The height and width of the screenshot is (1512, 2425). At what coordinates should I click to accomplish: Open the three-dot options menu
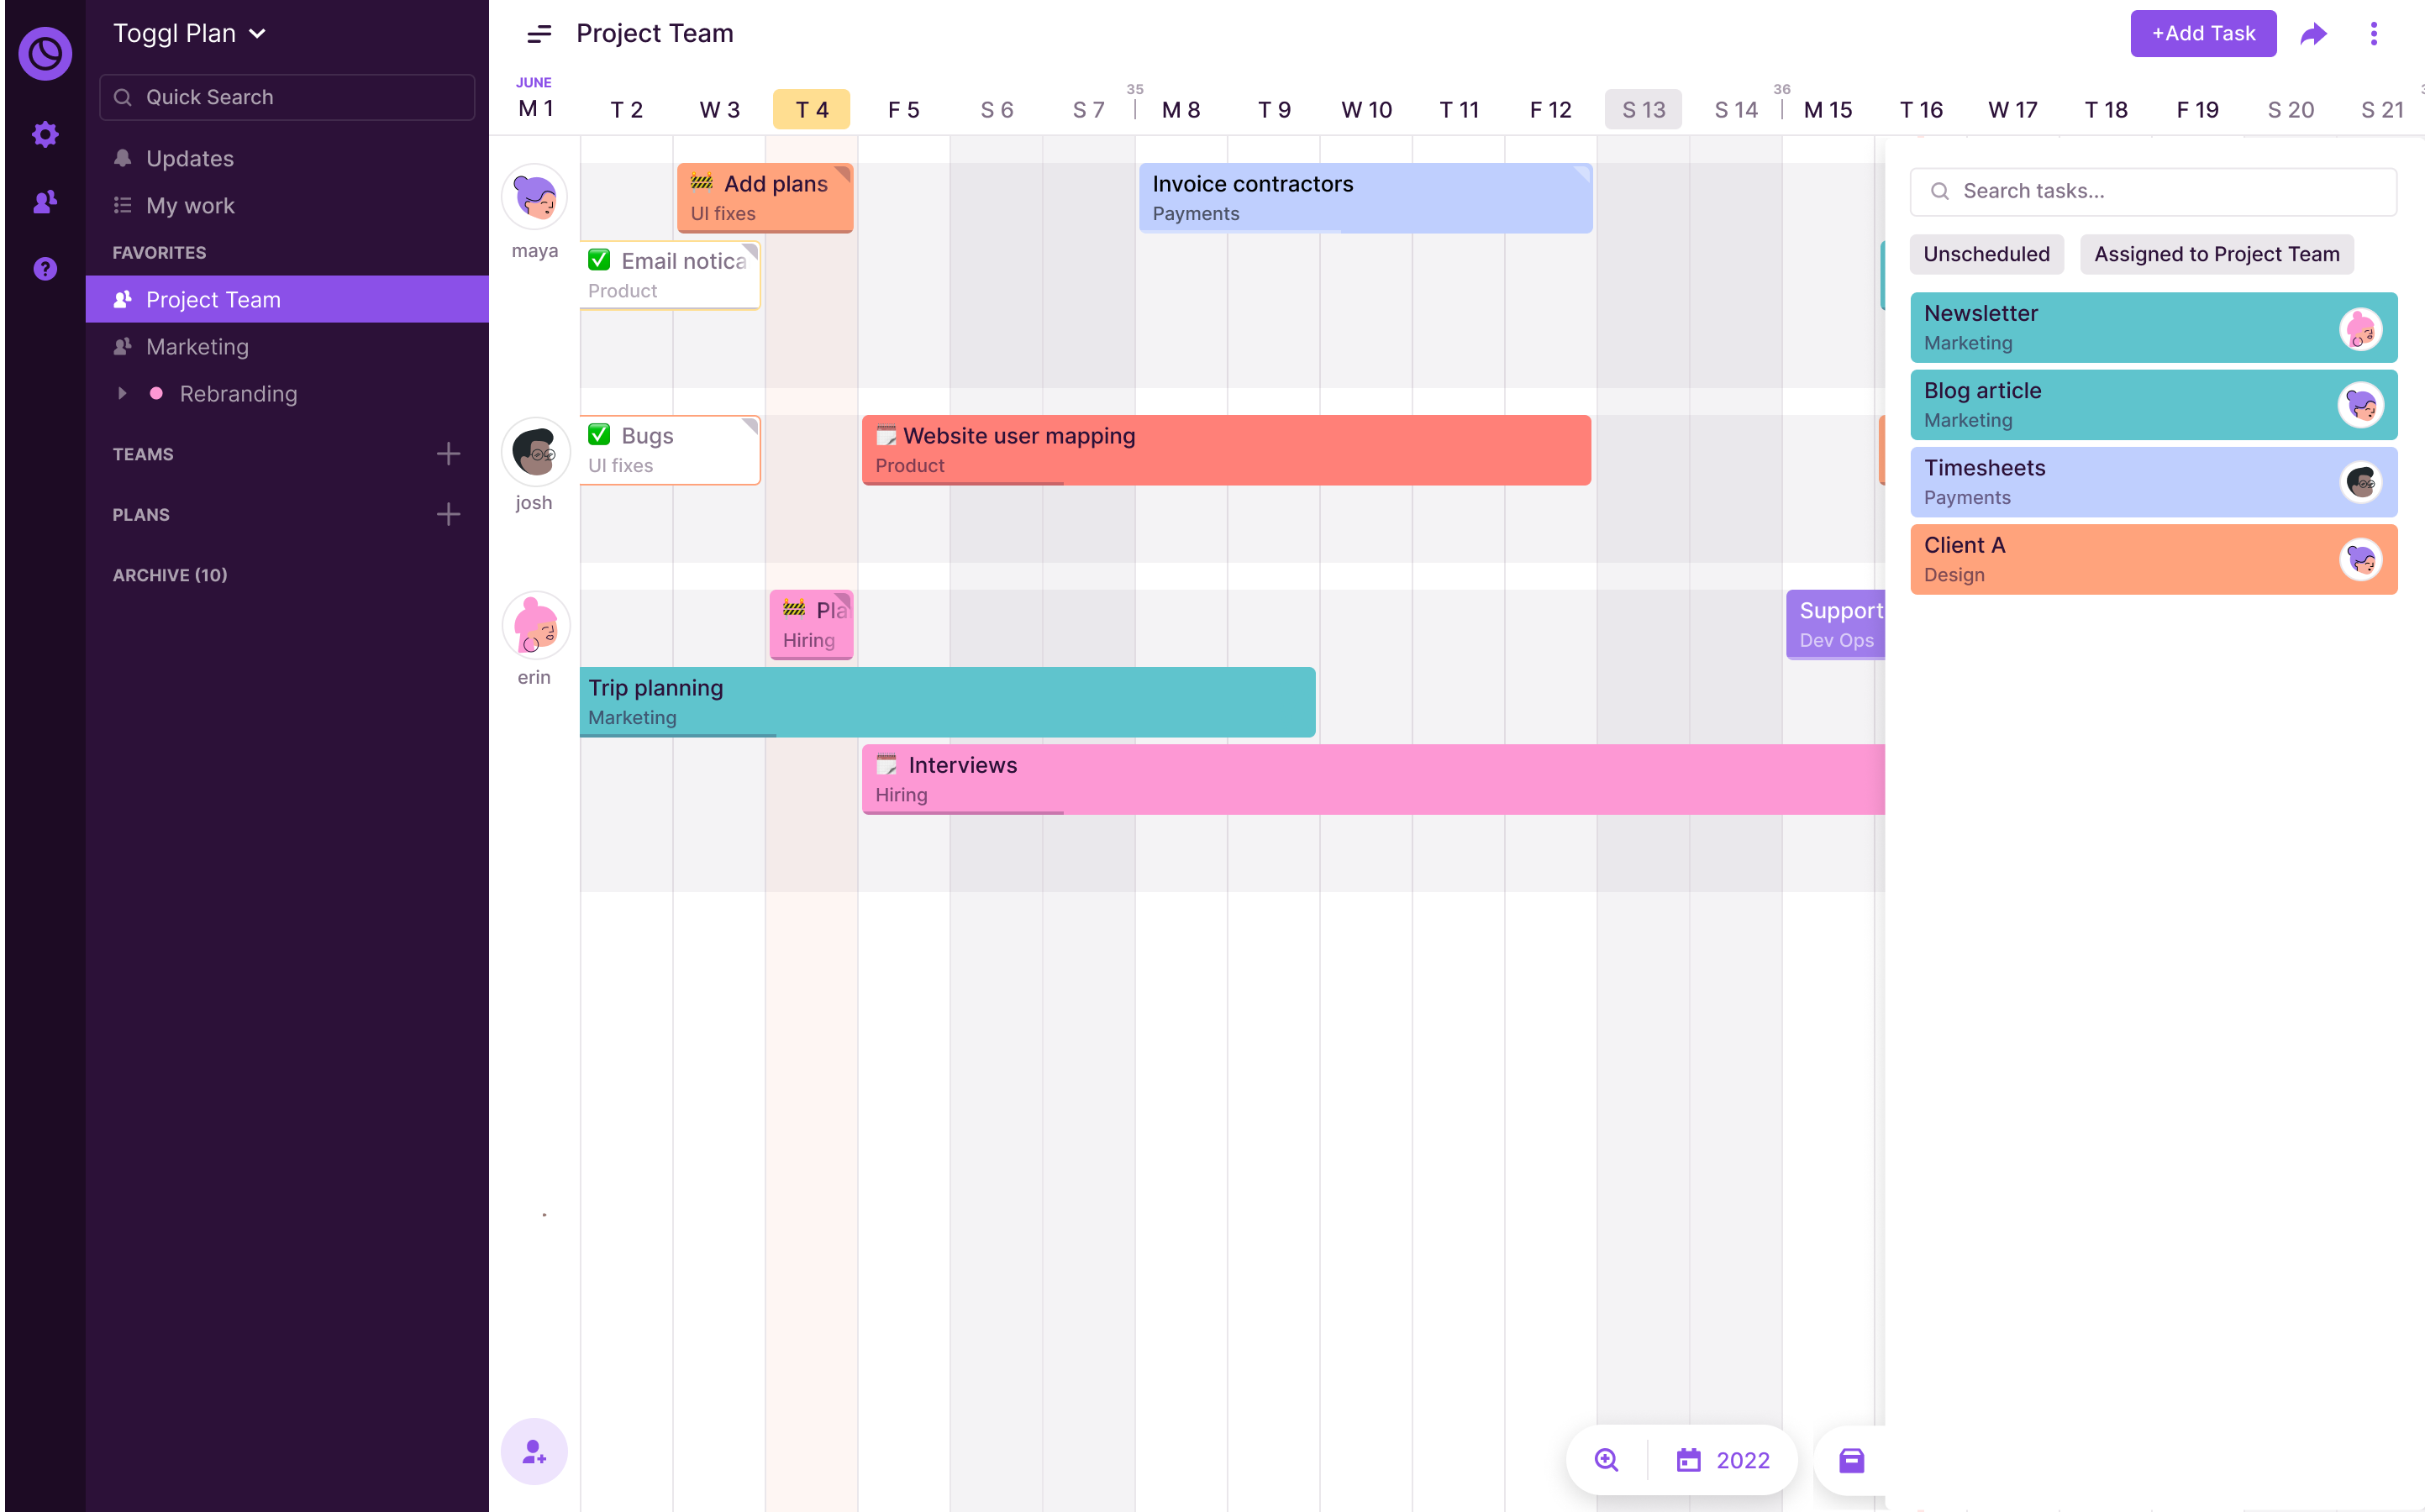(x=2373, y=34)
